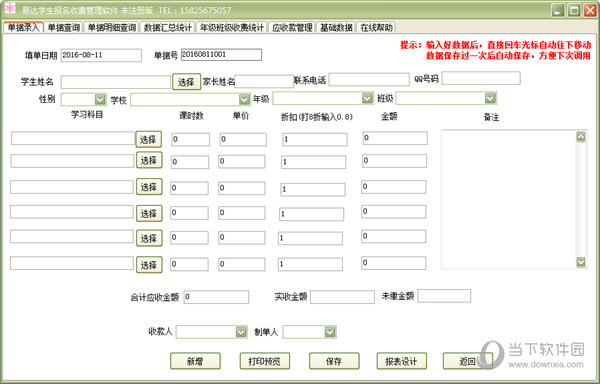Click 选择 button in sixth subject row
The image size is (600, 384).
pos(149,264)
